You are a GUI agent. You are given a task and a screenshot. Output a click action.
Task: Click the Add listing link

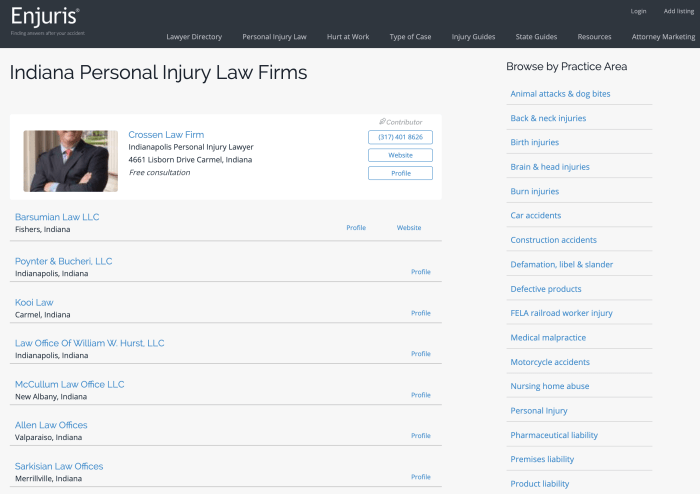tap(679, 11)
